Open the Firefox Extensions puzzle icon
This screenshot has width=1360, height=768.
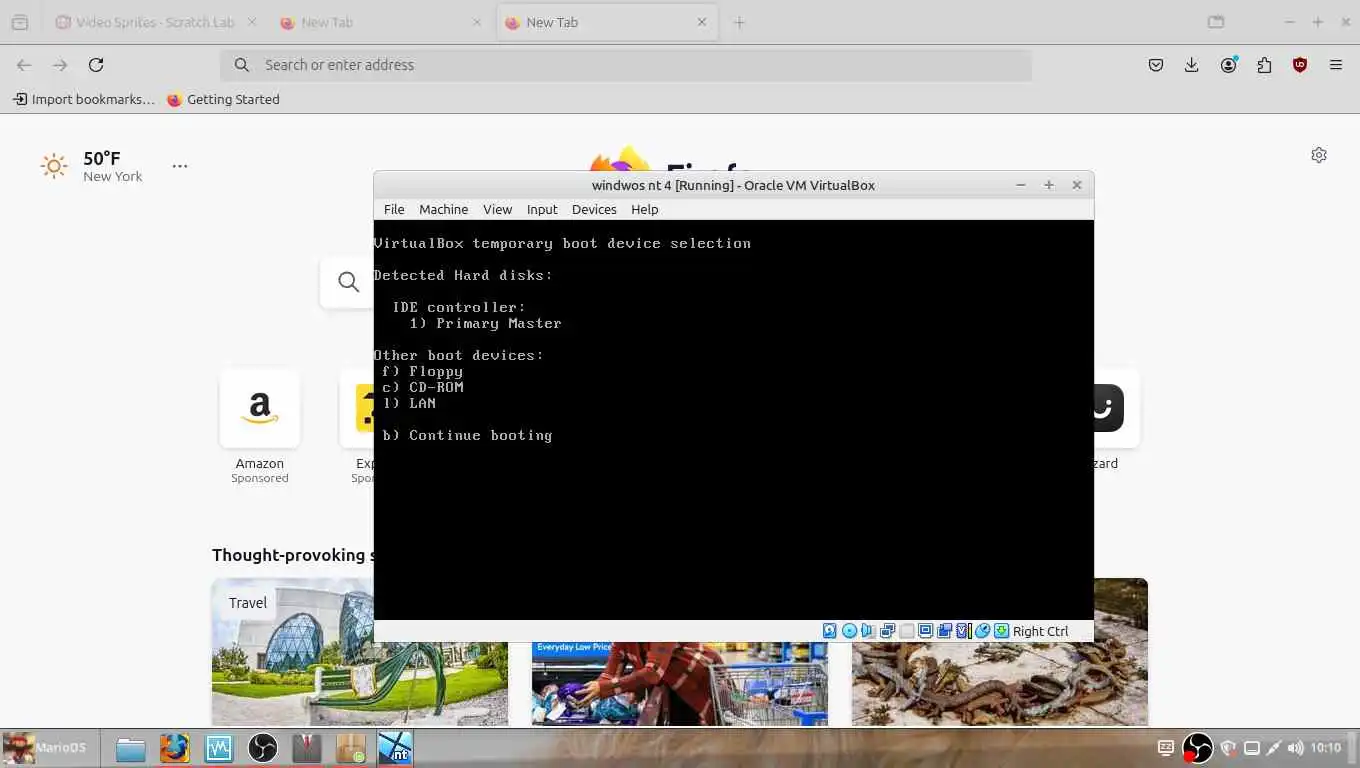point(1264,65)
